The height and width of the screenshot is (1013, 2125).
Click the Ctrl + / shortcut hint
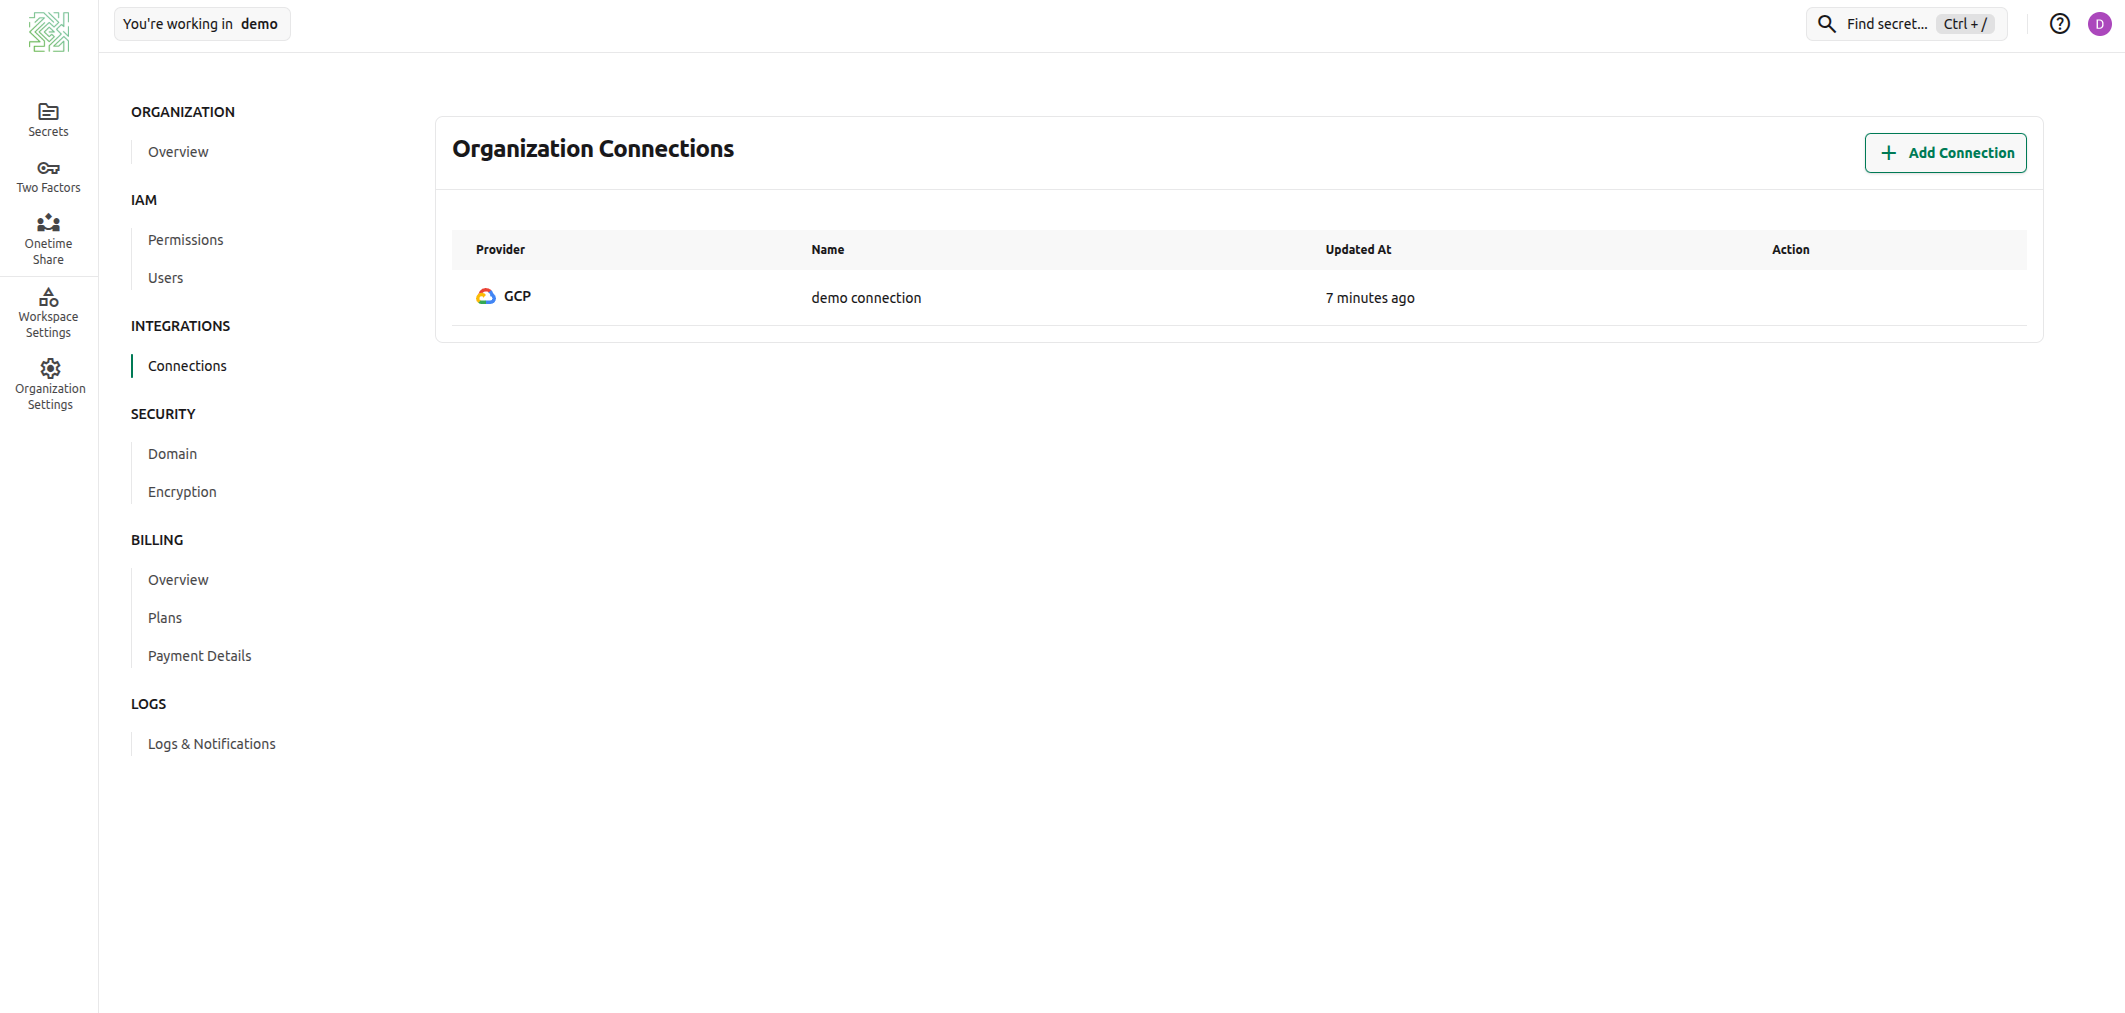tap(1965, 24)
